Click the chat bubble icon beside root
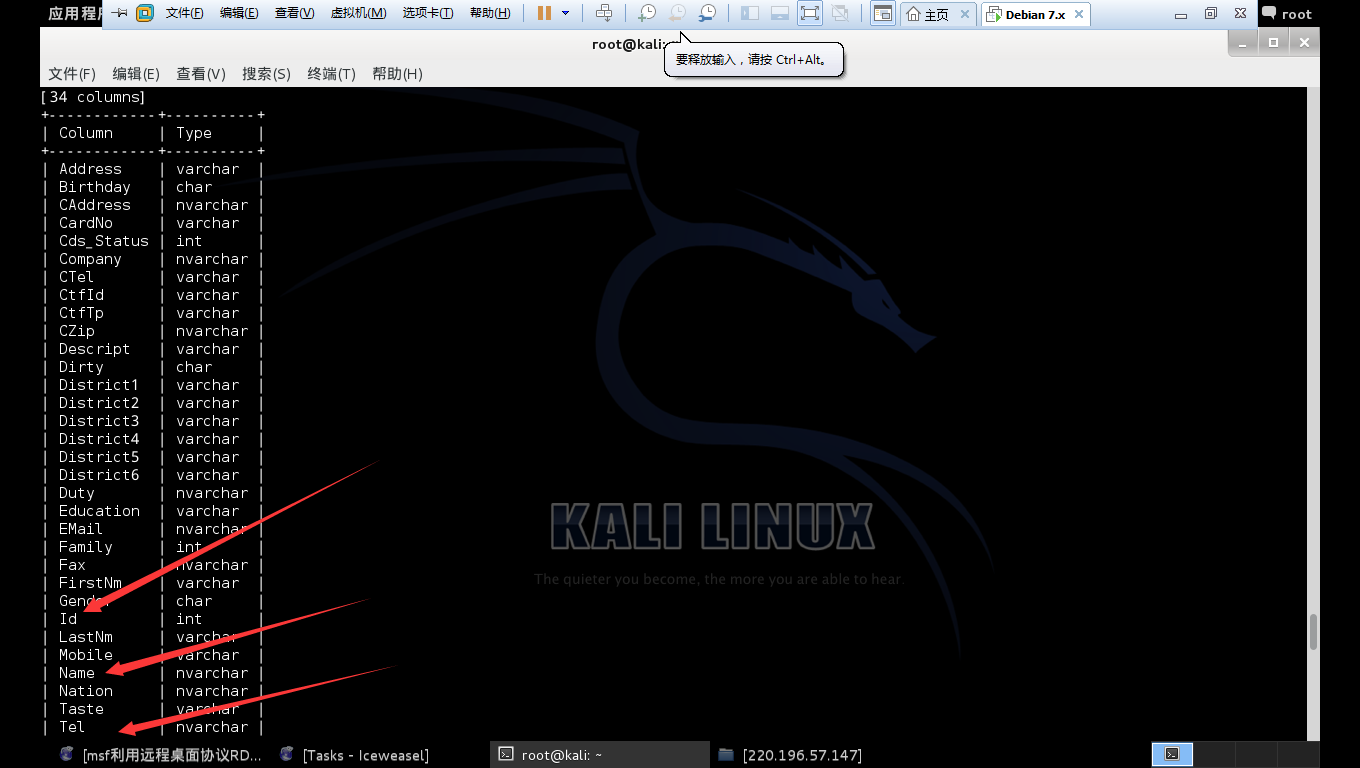This screenshot has width=1360, height=768. pos(1269,13)
